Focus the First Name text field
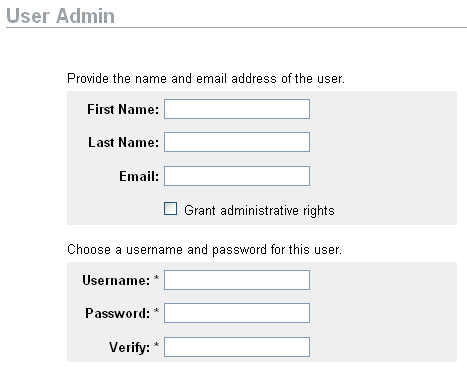 pyautogui.click(x=237, y=109)
